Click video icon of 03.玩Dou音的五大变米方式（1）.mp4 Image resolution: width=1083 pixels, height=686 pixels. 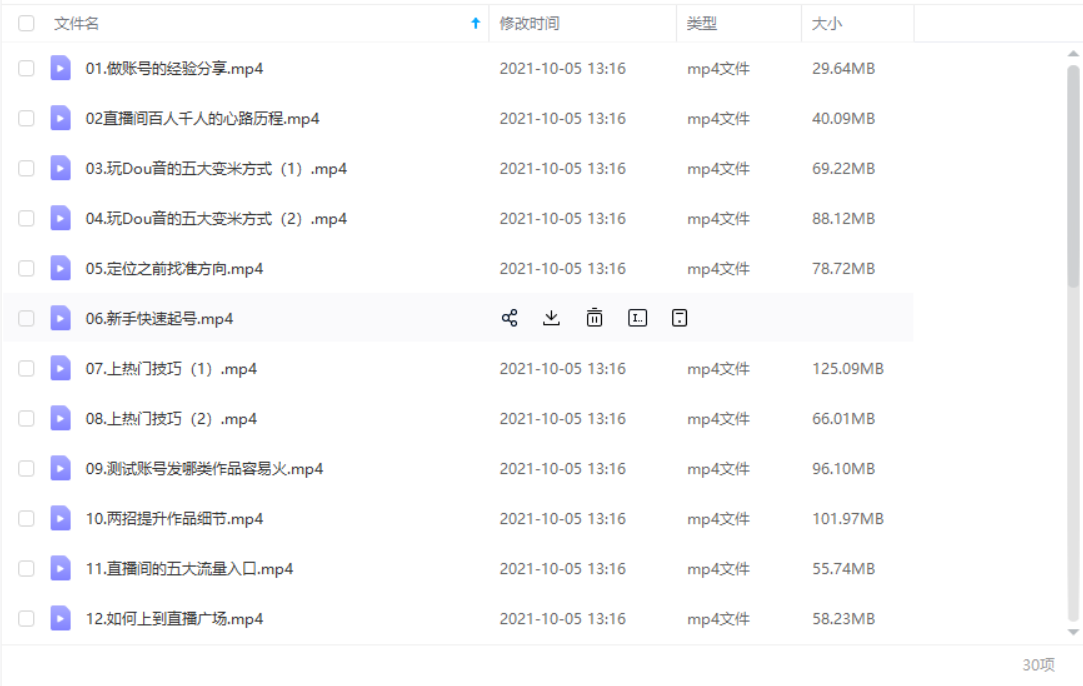(61, 169)
